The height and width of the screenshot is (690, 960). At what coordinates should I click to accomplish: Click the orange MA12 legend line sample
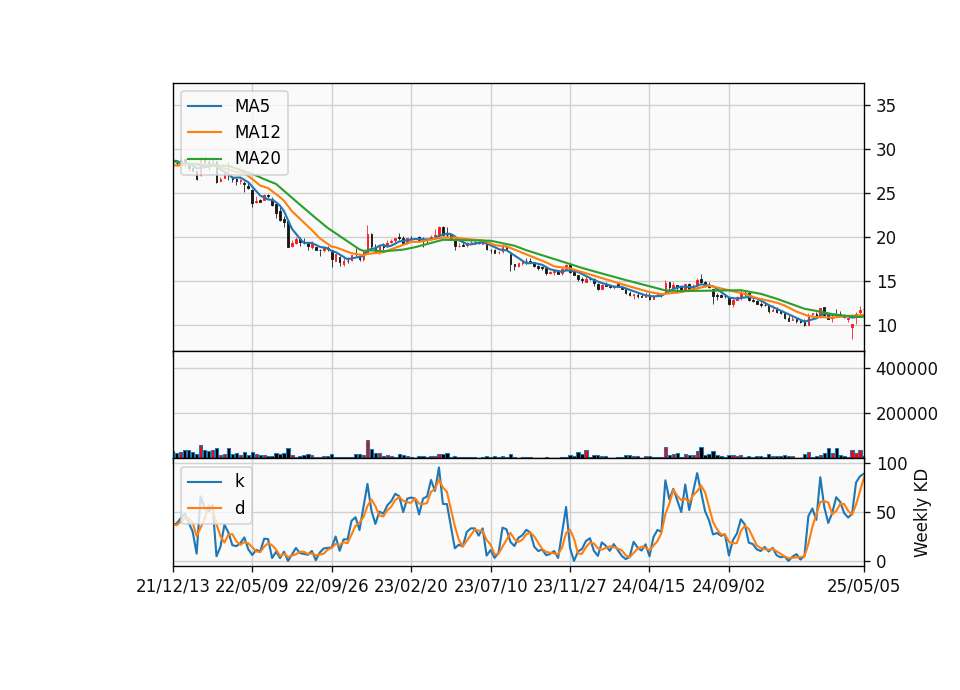click(x=204, y=132)
